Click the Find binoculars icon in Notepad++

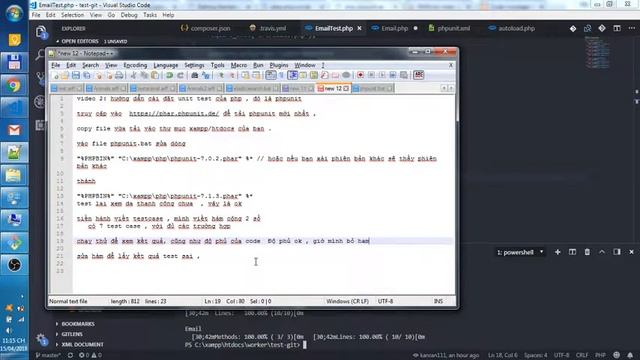(195, 76)
